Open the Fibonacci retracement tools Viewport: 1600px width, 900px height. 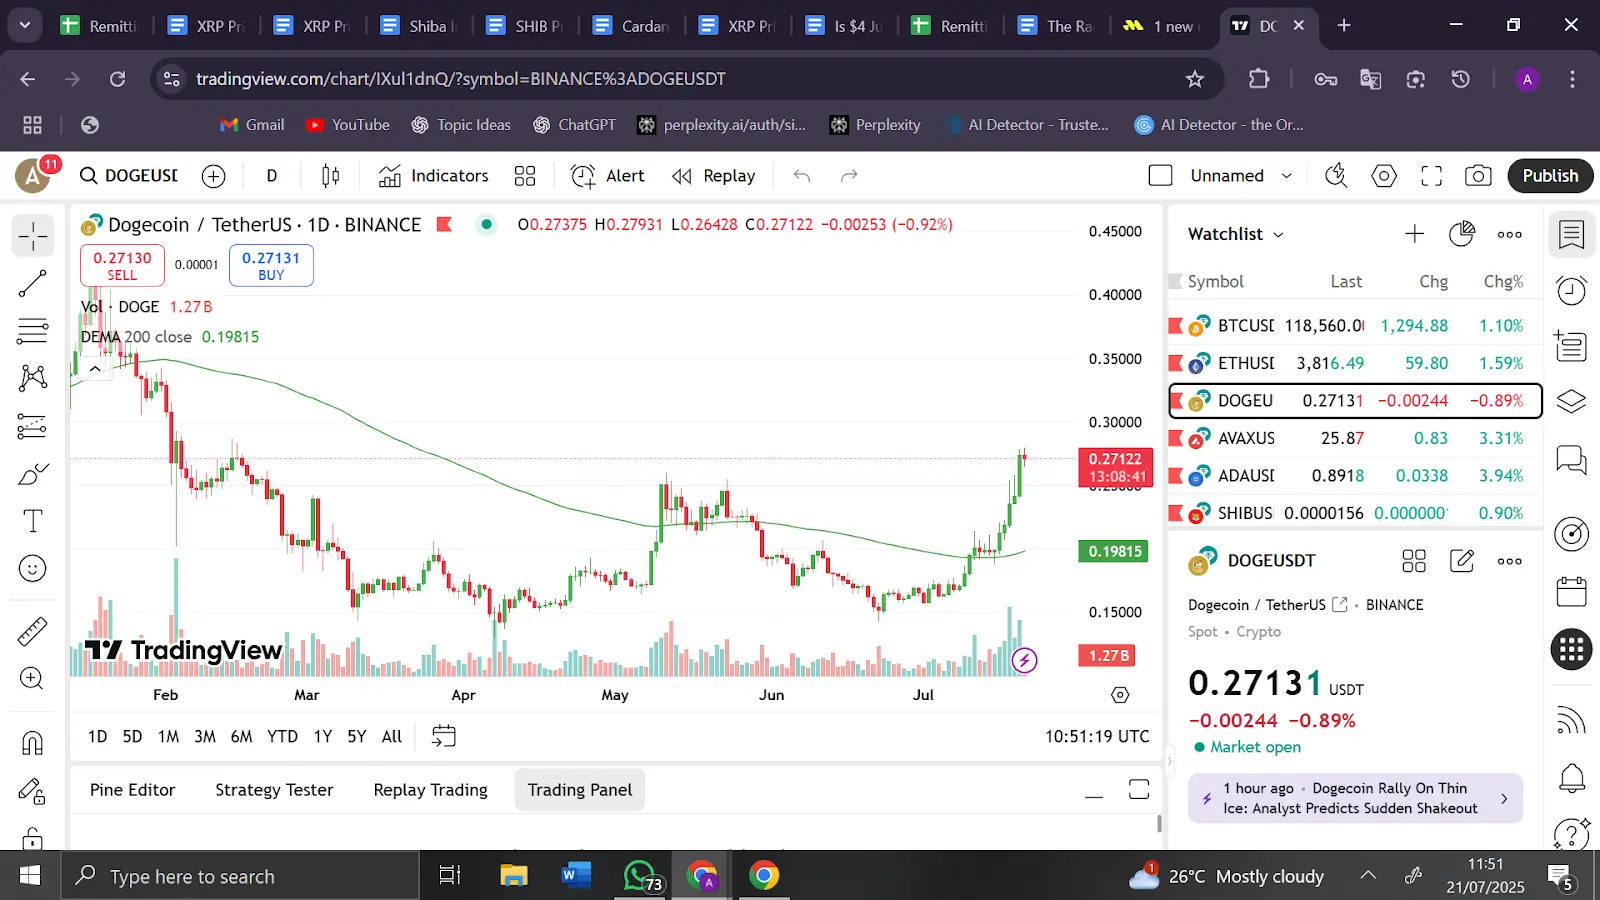33,331
